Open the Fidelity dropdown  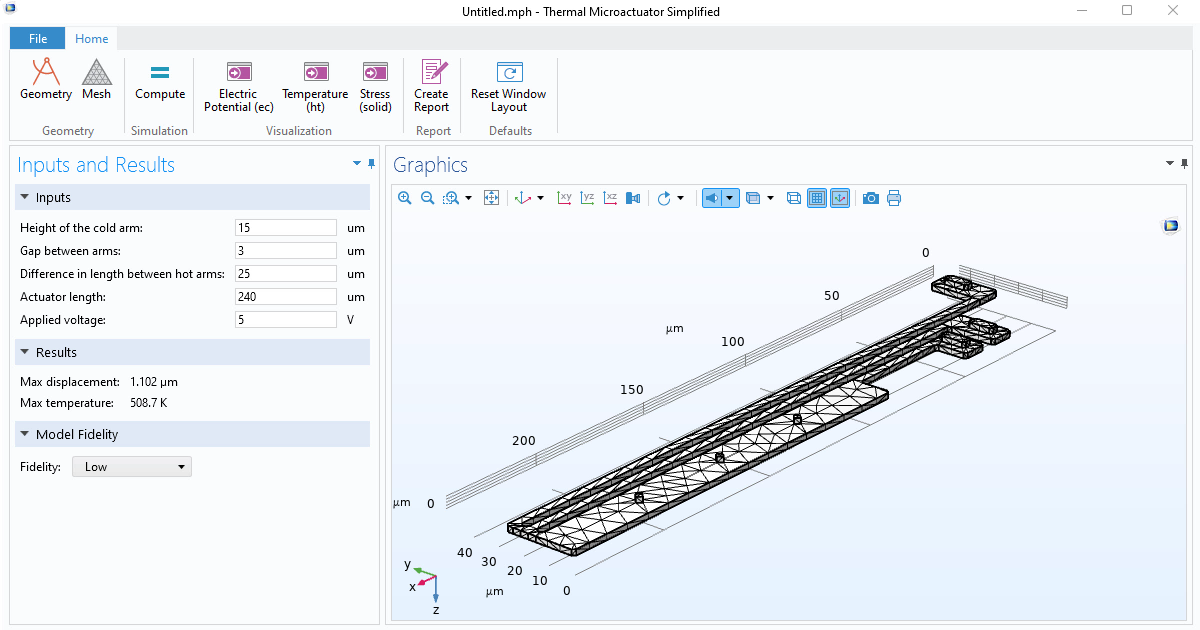coord(132,467)
